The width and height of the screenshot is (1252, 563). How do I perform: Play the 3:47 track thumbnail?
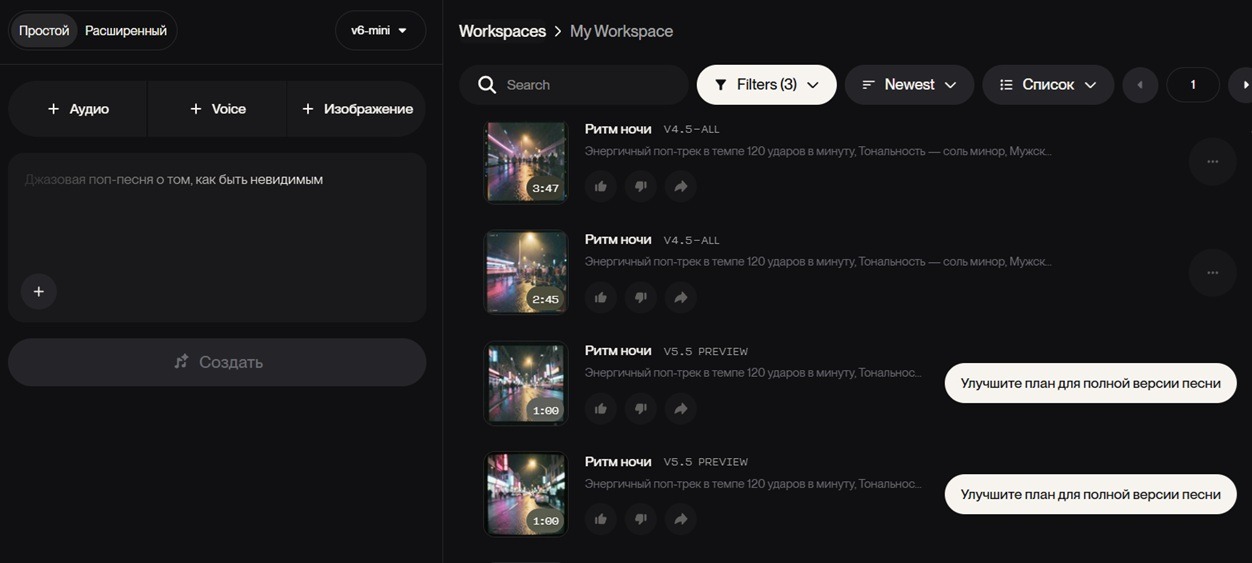(526, 162)
